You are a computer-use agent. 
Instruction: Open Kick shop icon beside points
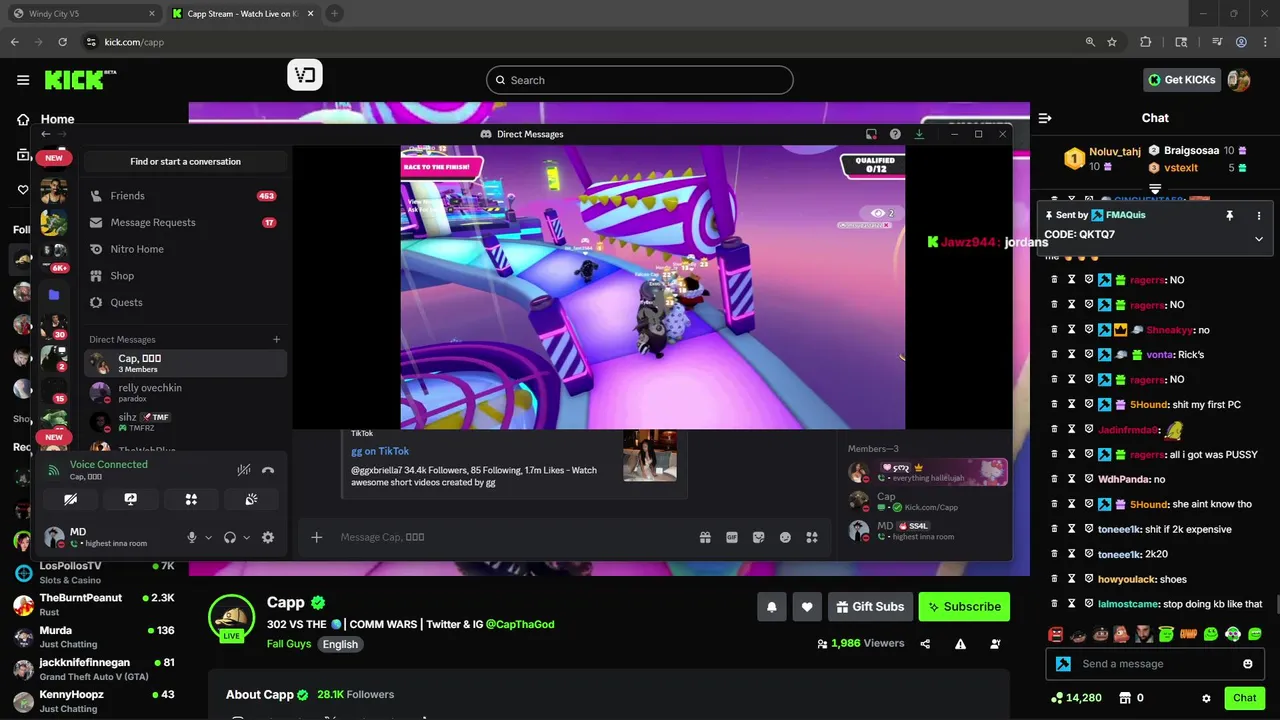(x=1124, y=698)
